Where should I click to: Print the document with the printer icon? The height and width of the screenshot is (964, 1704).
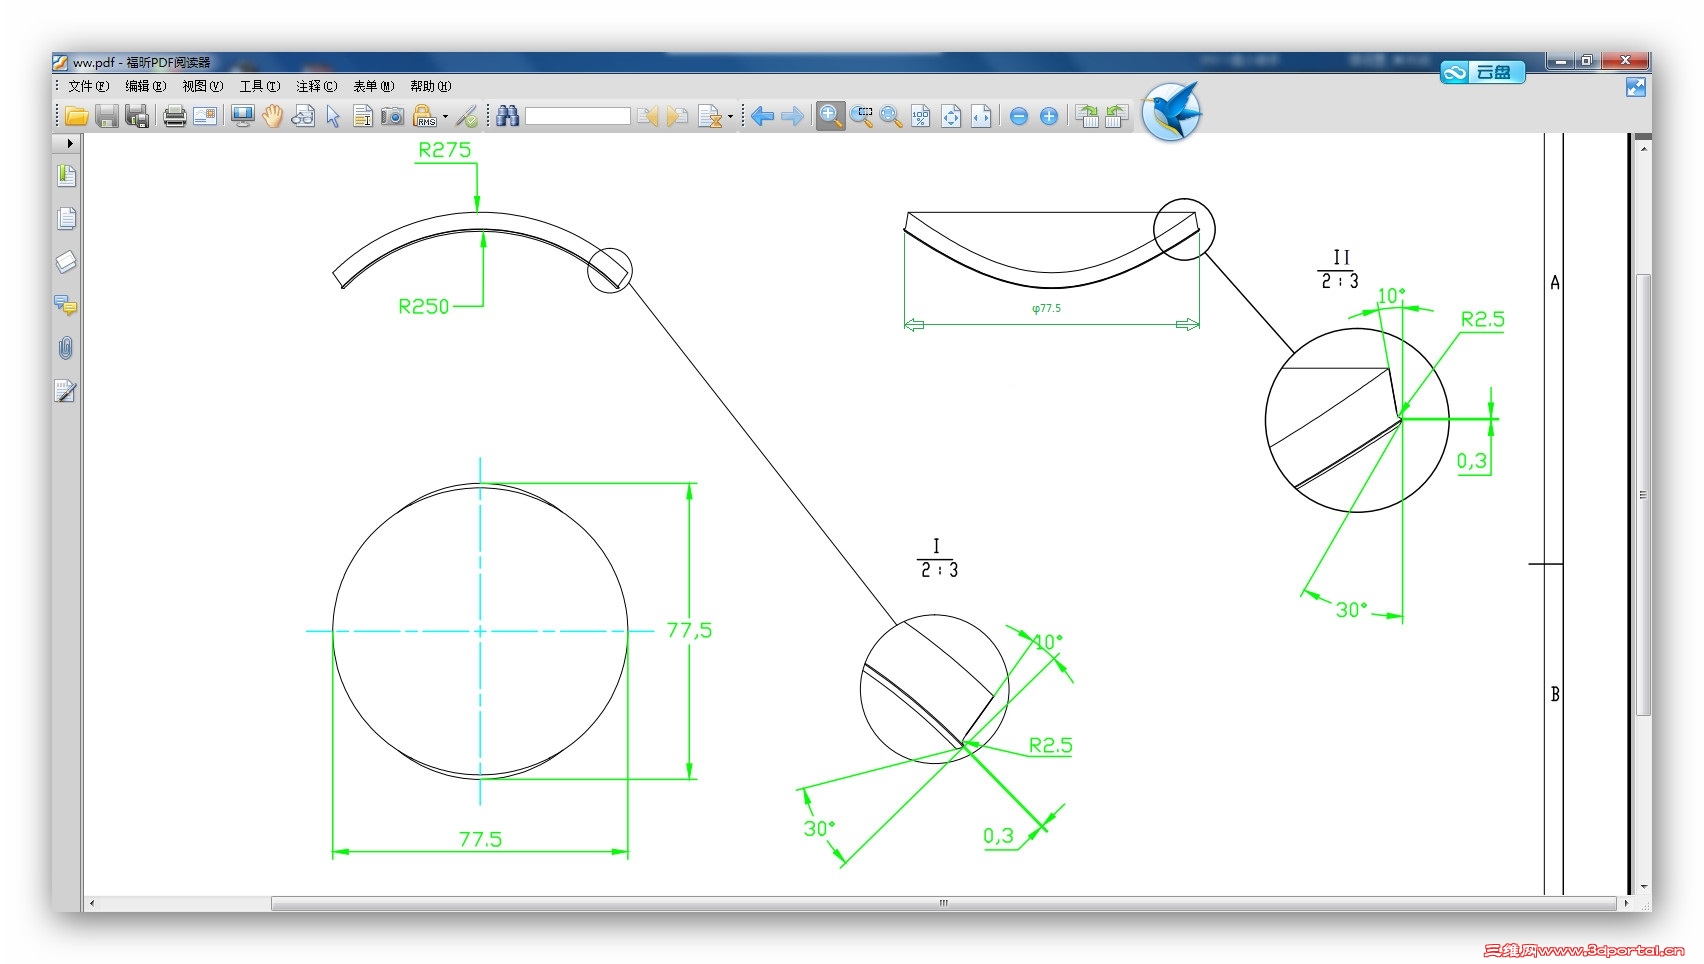coord(175,116)
